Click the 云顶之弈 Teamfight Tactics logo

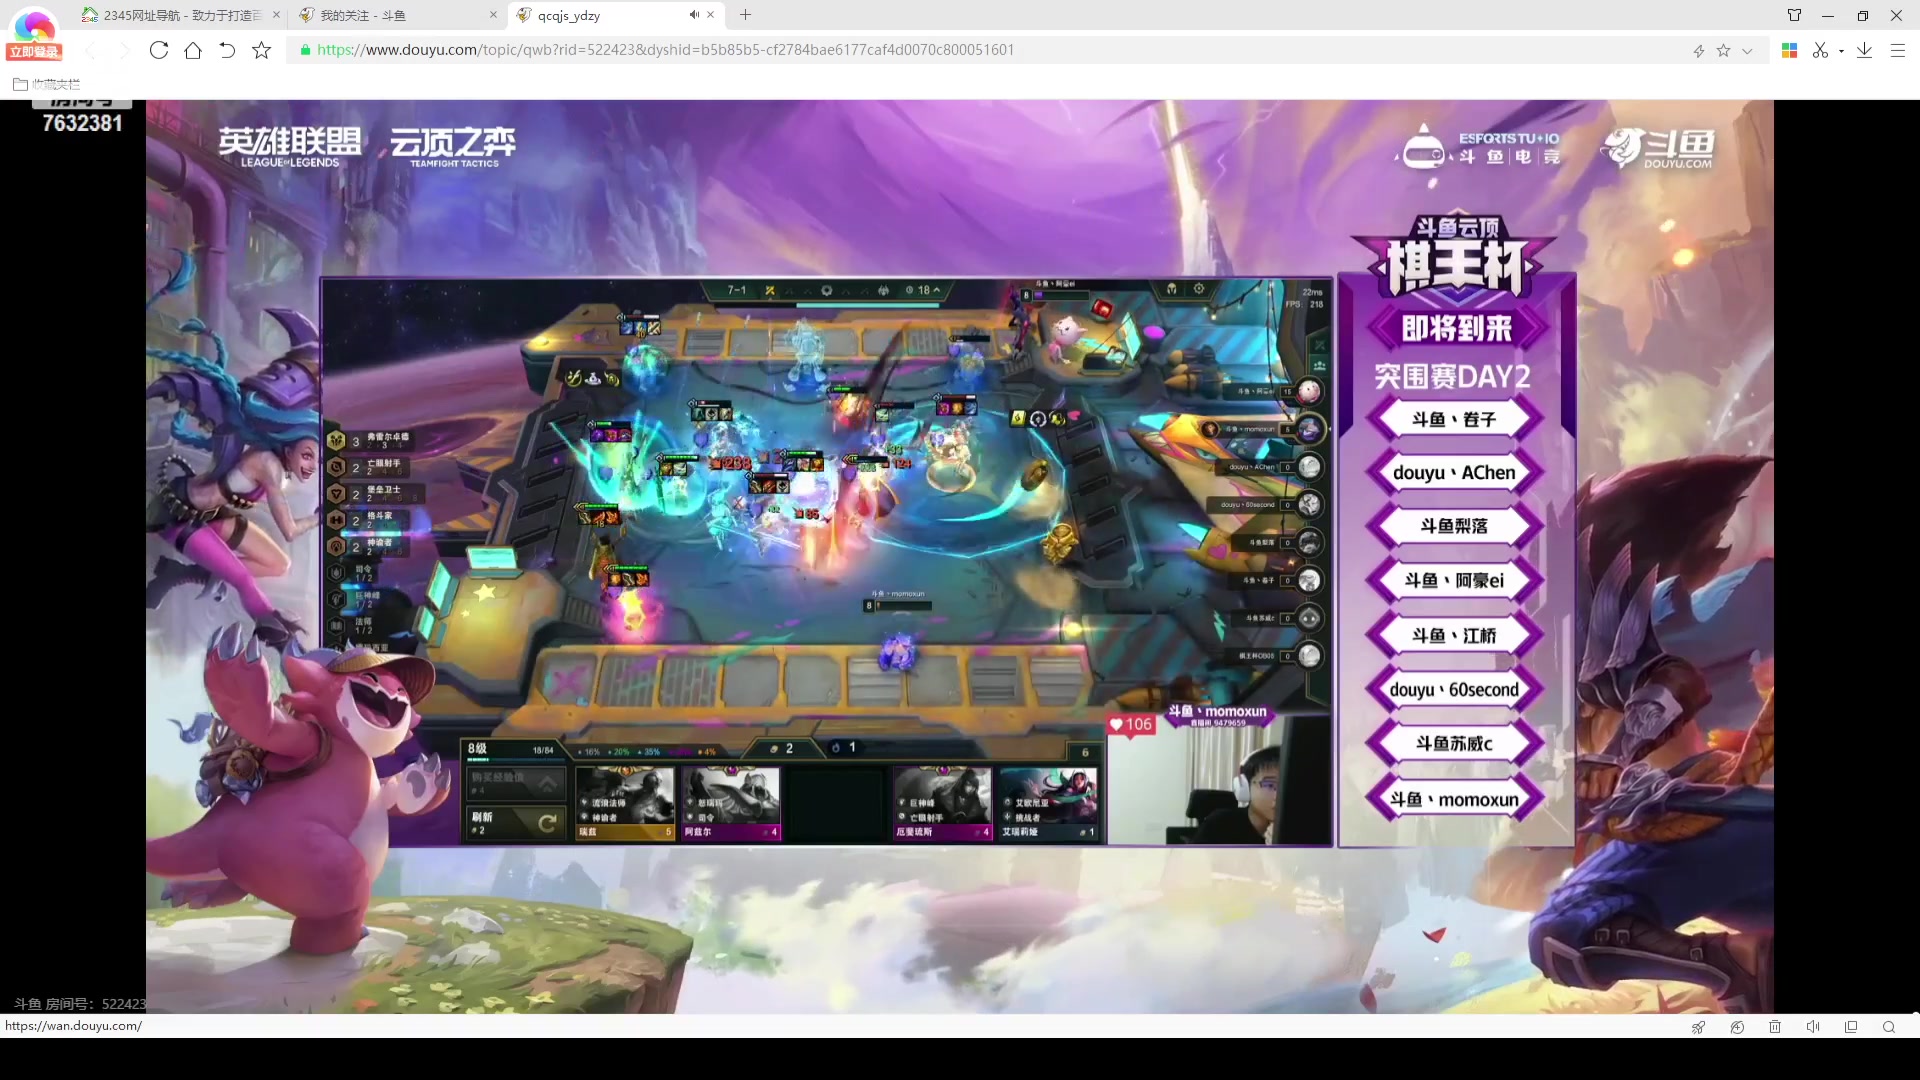pos(453,147)
